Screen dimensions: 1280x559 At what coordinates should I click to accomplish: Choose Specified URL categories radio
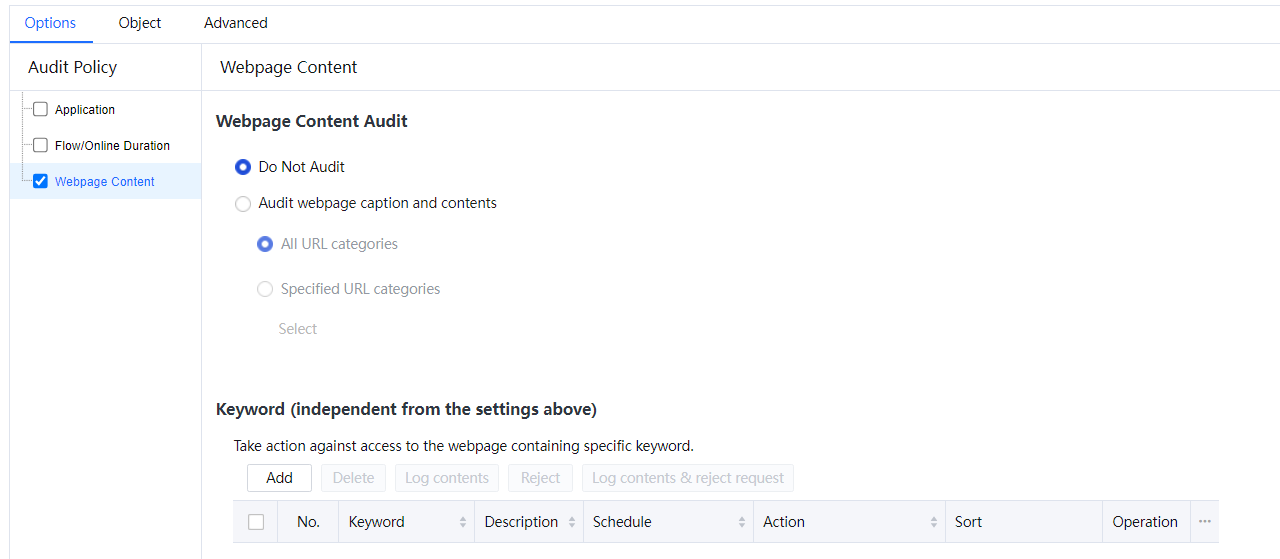(265, 289)
